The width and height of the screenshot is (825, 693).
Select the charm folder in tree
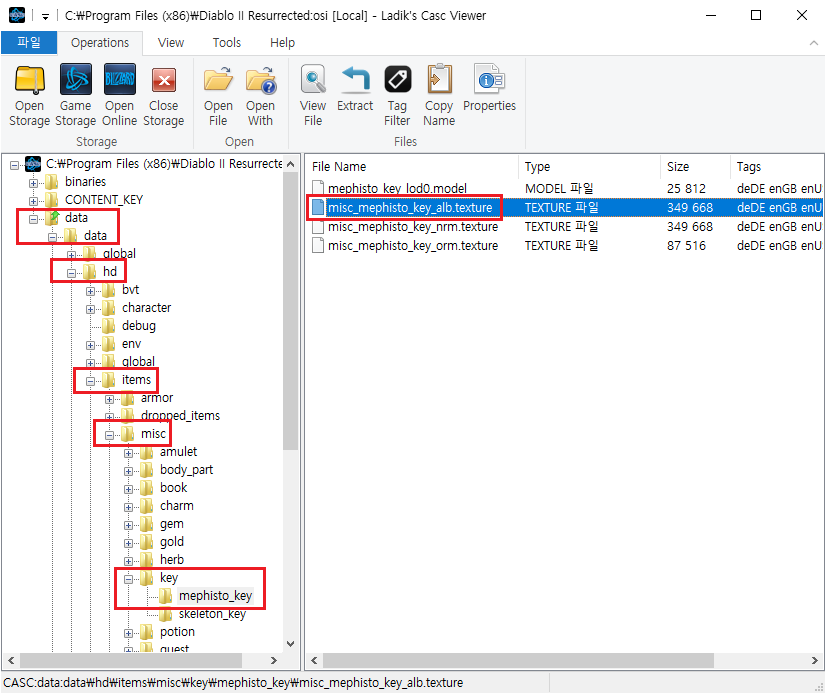pos(177,506)
